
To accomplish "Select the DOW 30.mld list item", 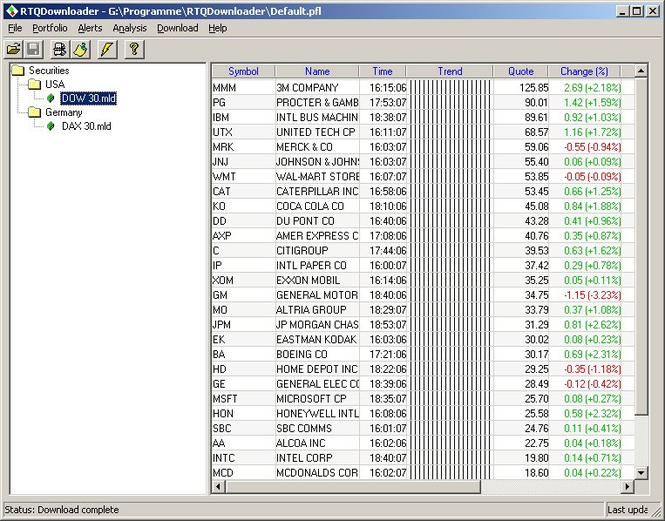I will tap(88, 98).
